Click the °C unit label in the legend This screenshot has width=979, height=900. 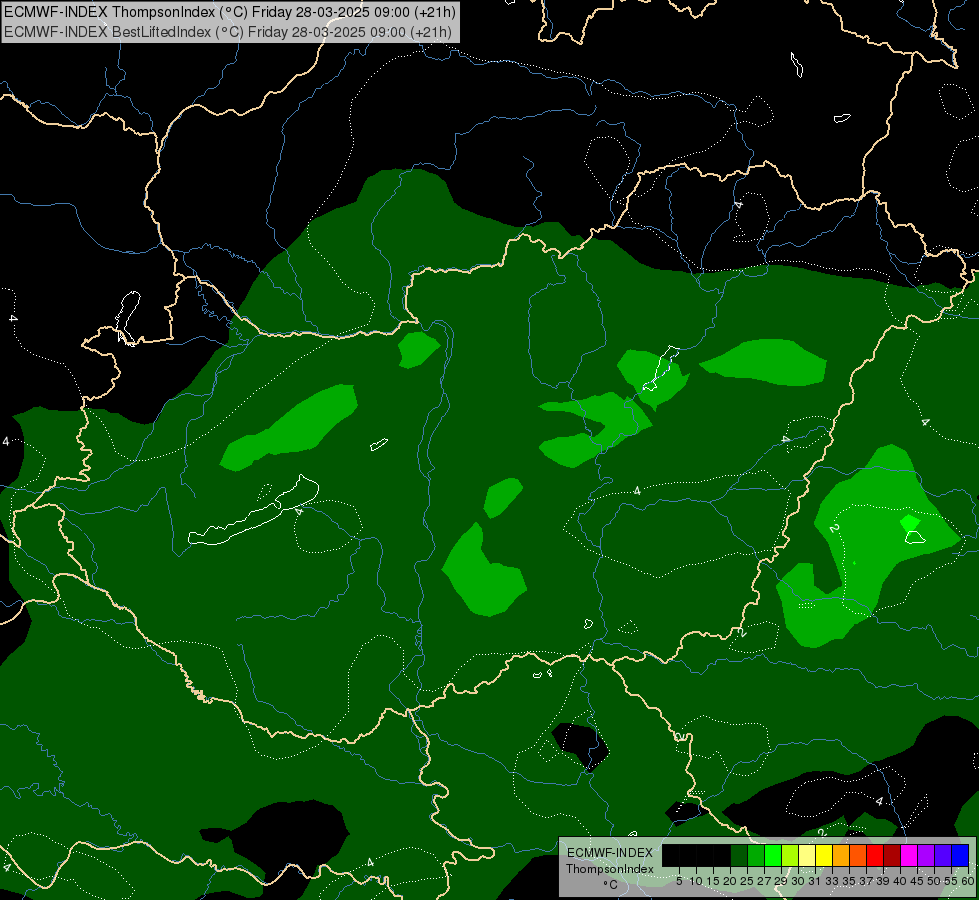[x=611, y=885]
